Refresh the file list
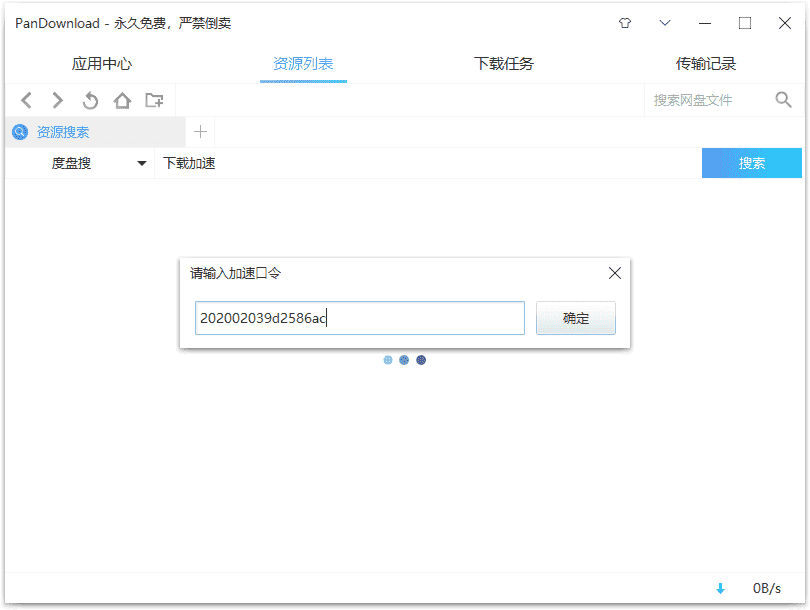 [x=90, y=100]
